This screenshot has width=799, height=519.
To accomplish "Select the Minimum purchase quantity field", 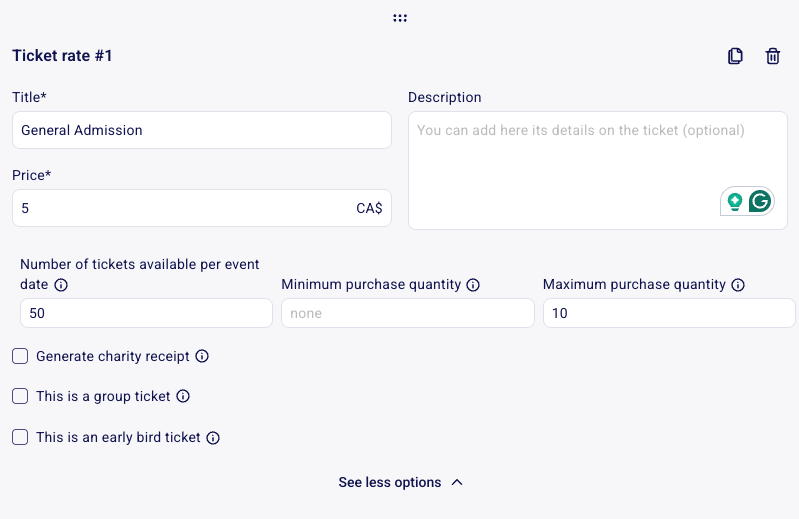I will coord(408,313).
